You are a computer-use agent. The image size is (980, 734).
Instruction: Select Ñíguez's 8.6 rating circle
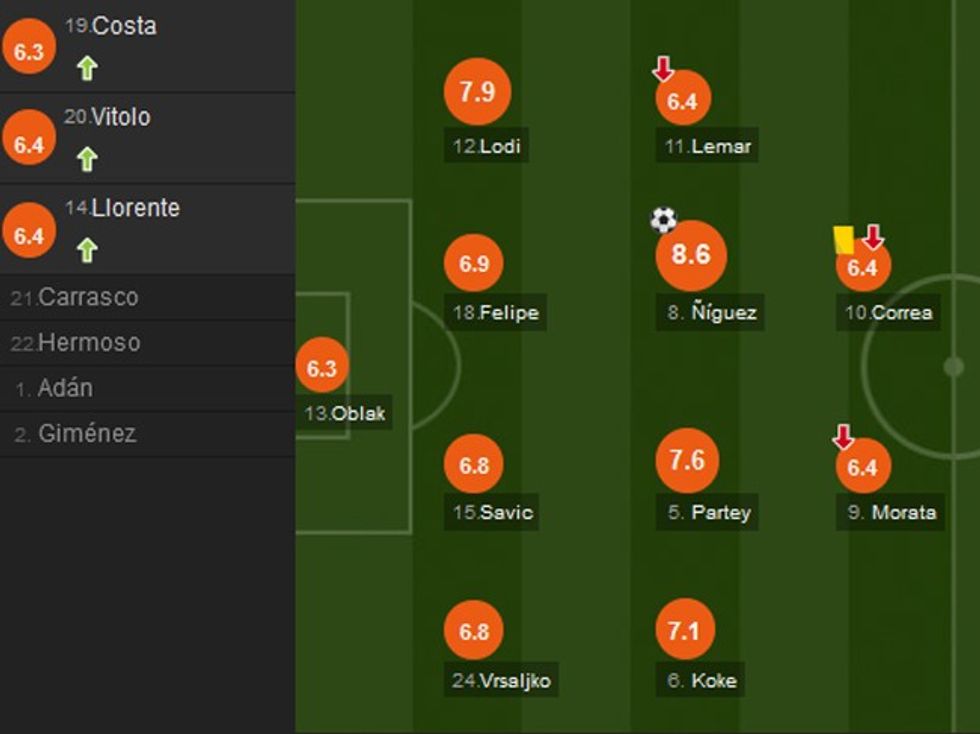coord(691,255)
